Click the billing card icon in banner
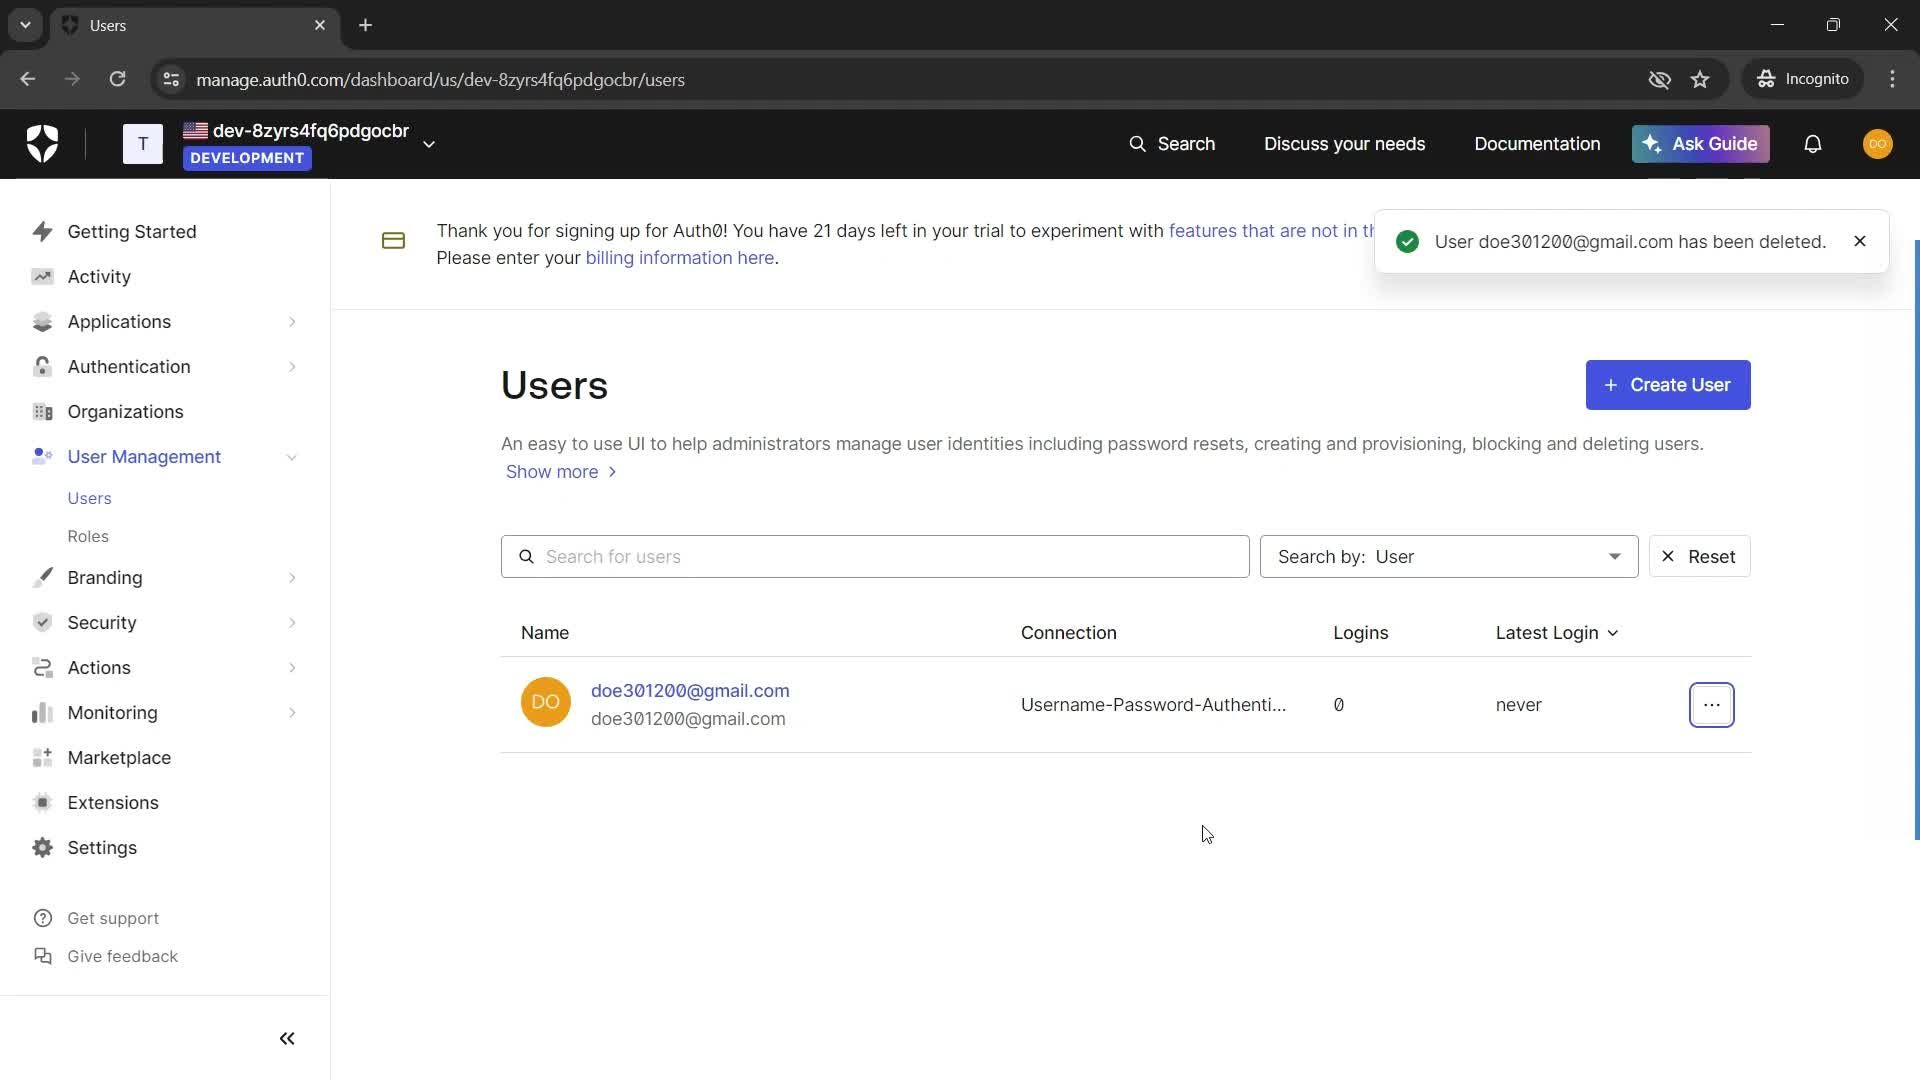Image resolution: width=1920 pixels, height=1080 pixels. coord(393,241)
